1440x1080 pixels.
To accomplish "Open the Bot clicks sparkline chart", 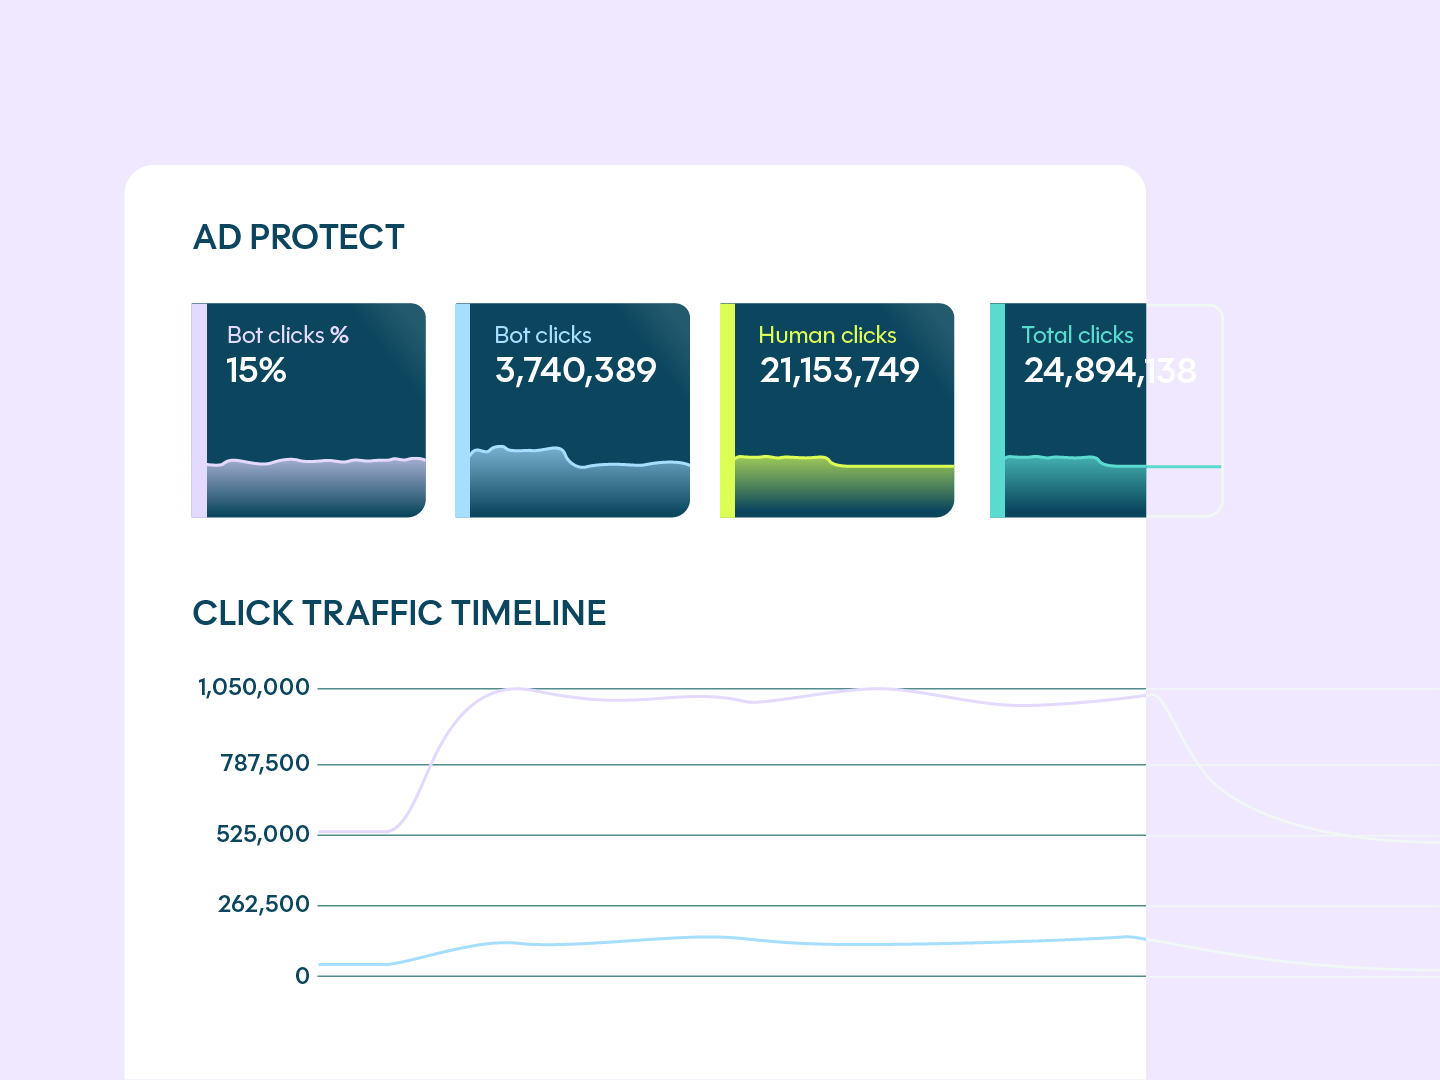I will click(580, 483).
